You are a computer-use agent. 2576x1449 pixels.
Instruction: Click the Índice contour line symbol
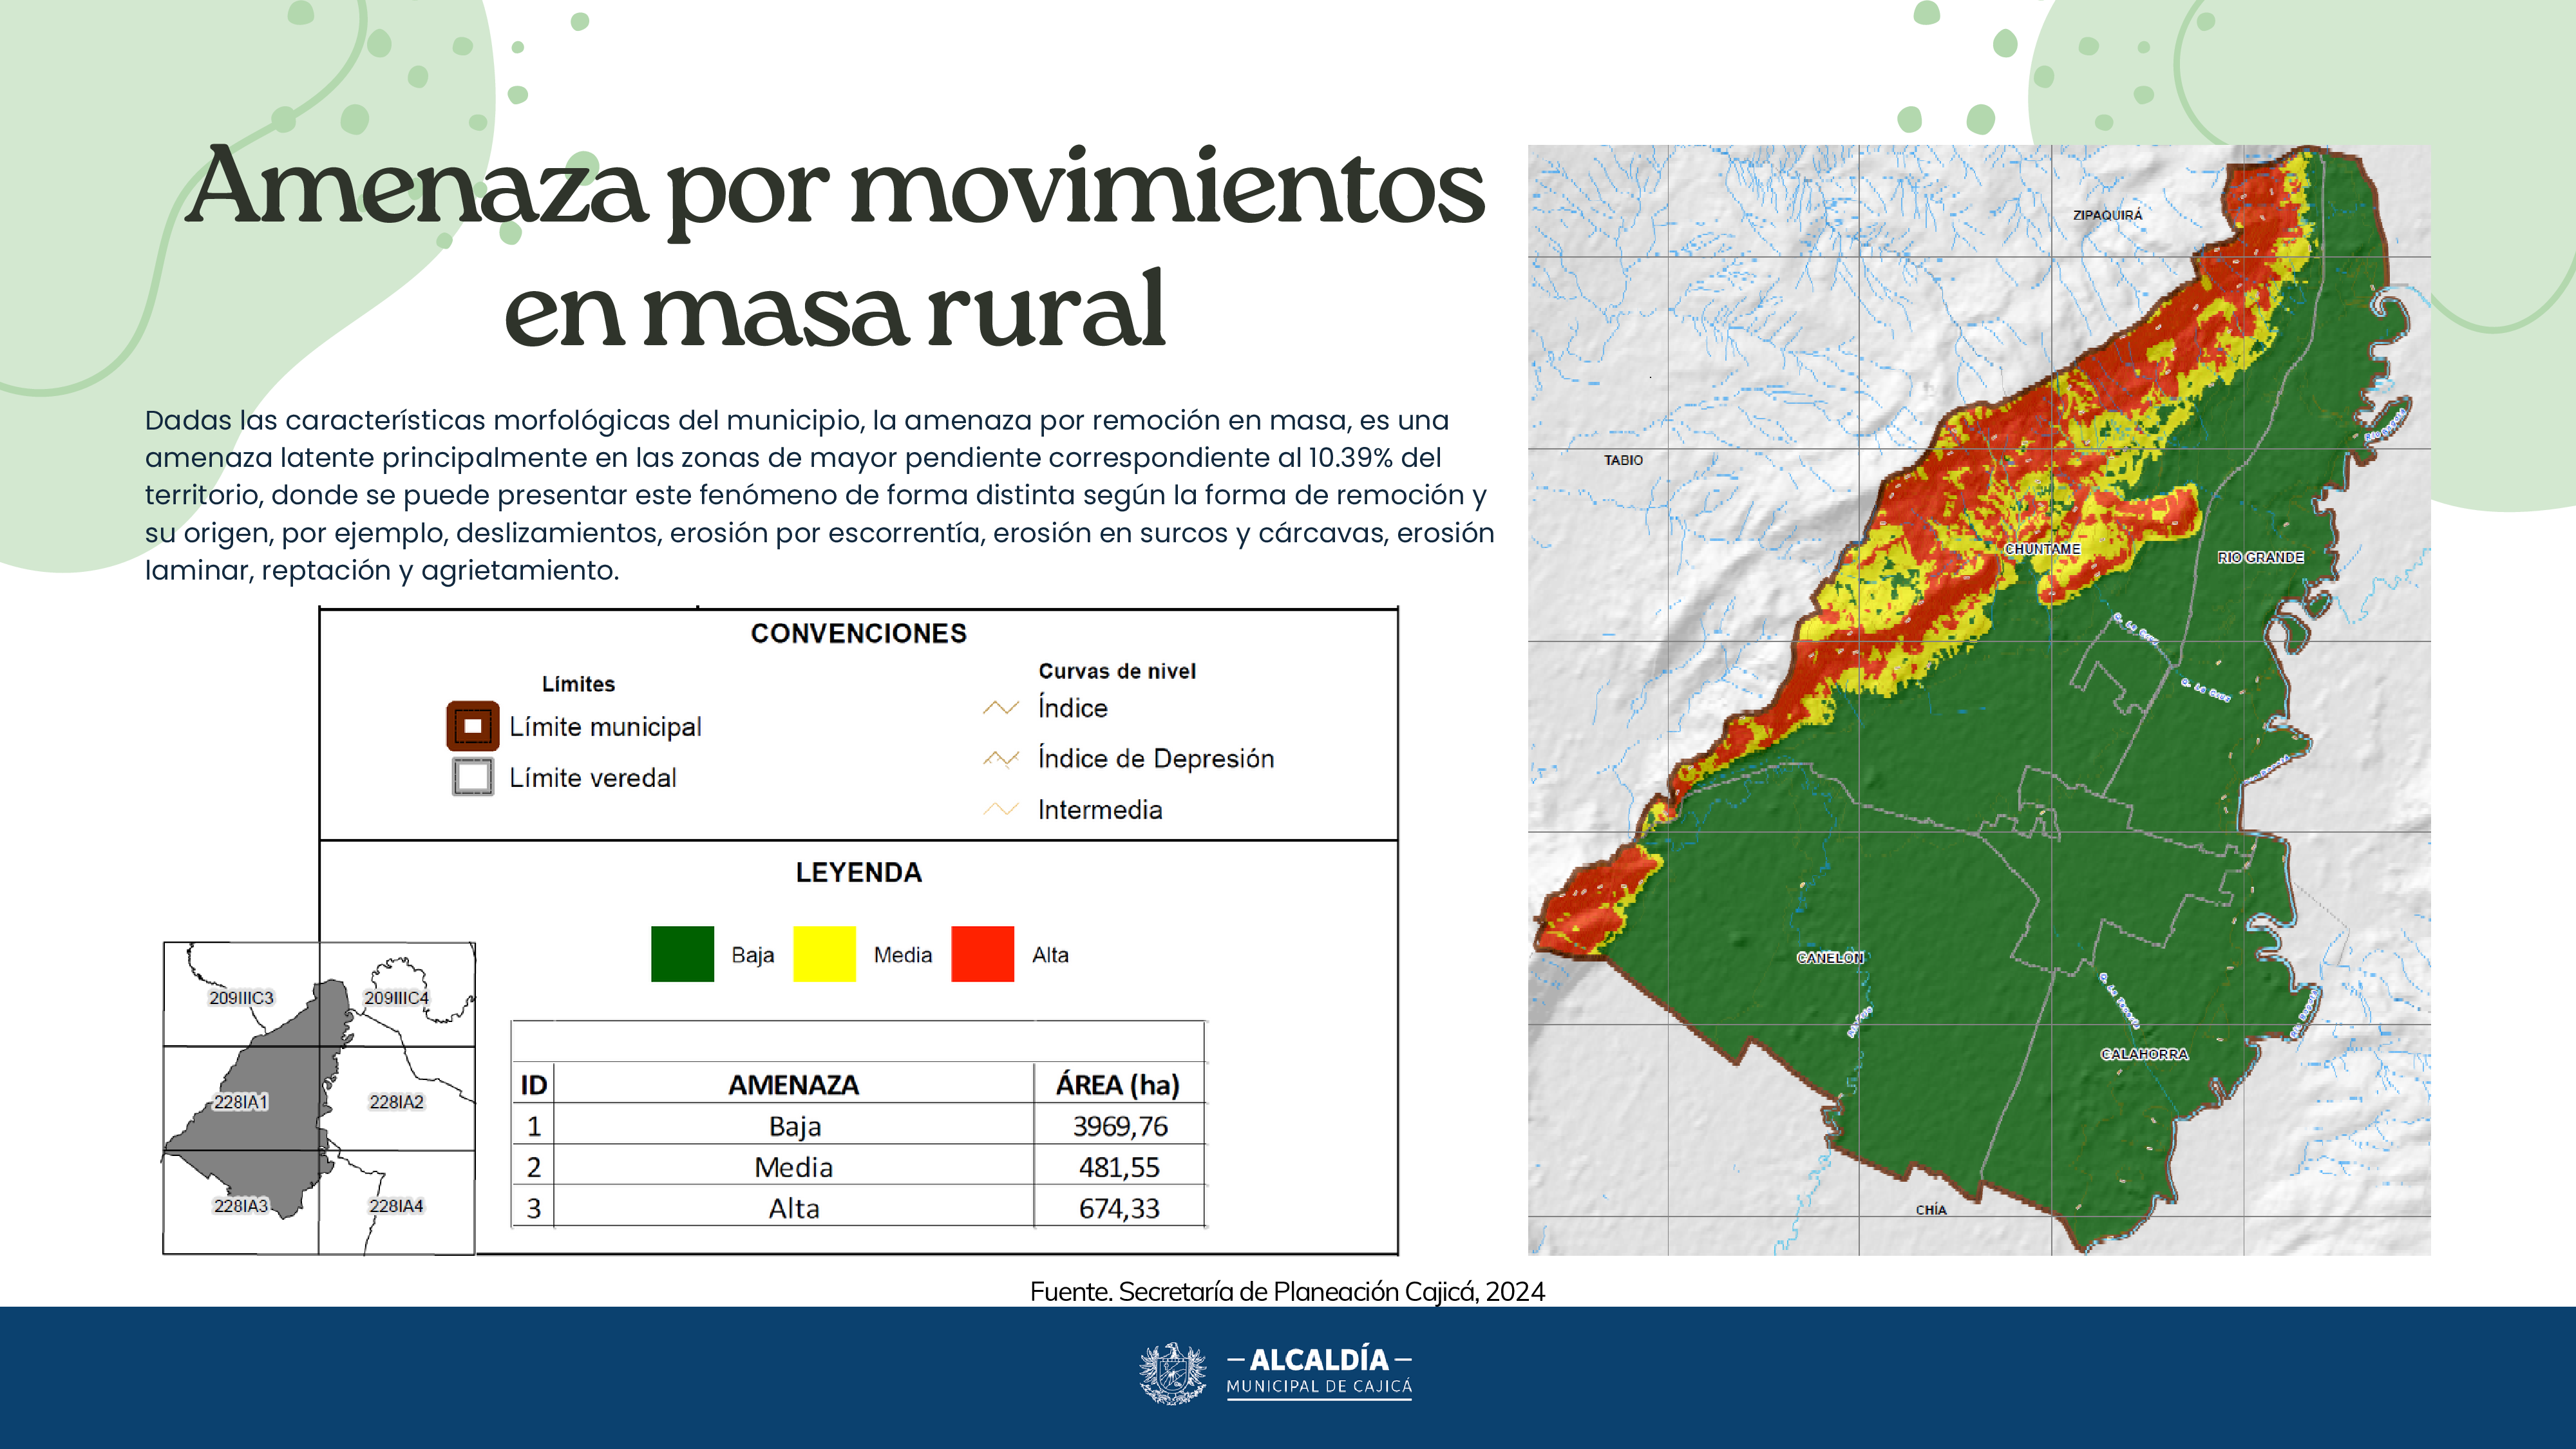tap(1000, 708)
